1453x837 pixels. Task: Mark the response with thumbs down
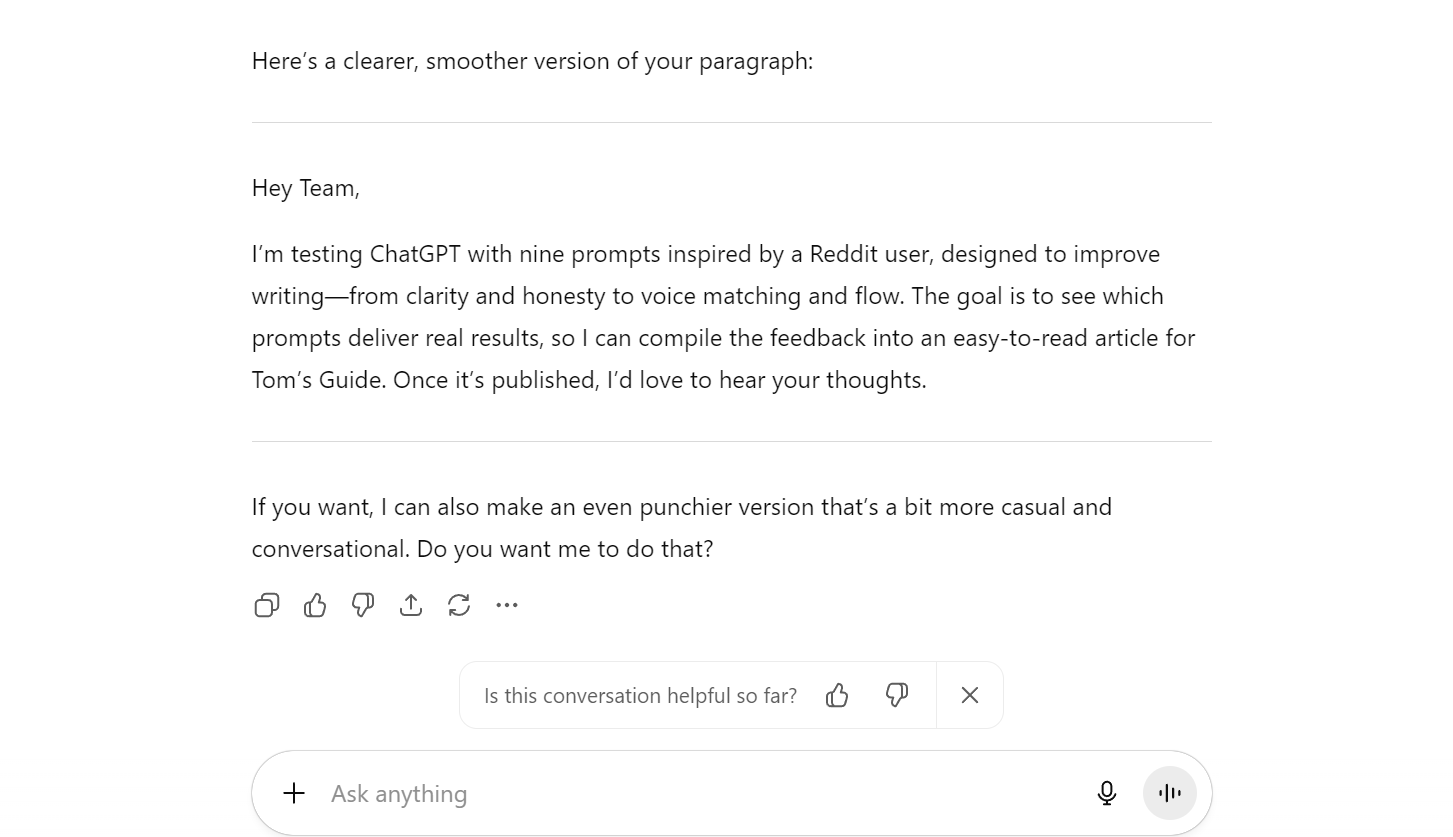click(x=363, y=605)
